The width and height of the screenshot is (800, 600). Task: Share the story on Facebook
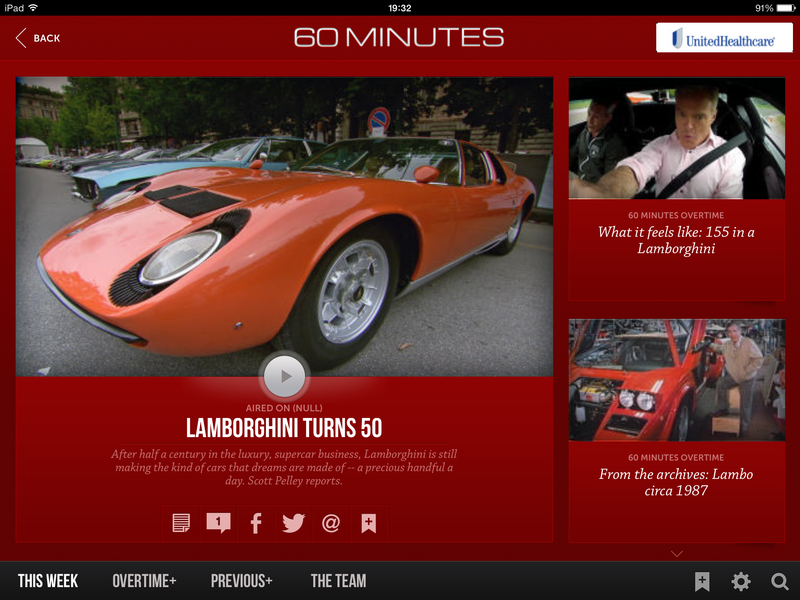pos(256,523)
